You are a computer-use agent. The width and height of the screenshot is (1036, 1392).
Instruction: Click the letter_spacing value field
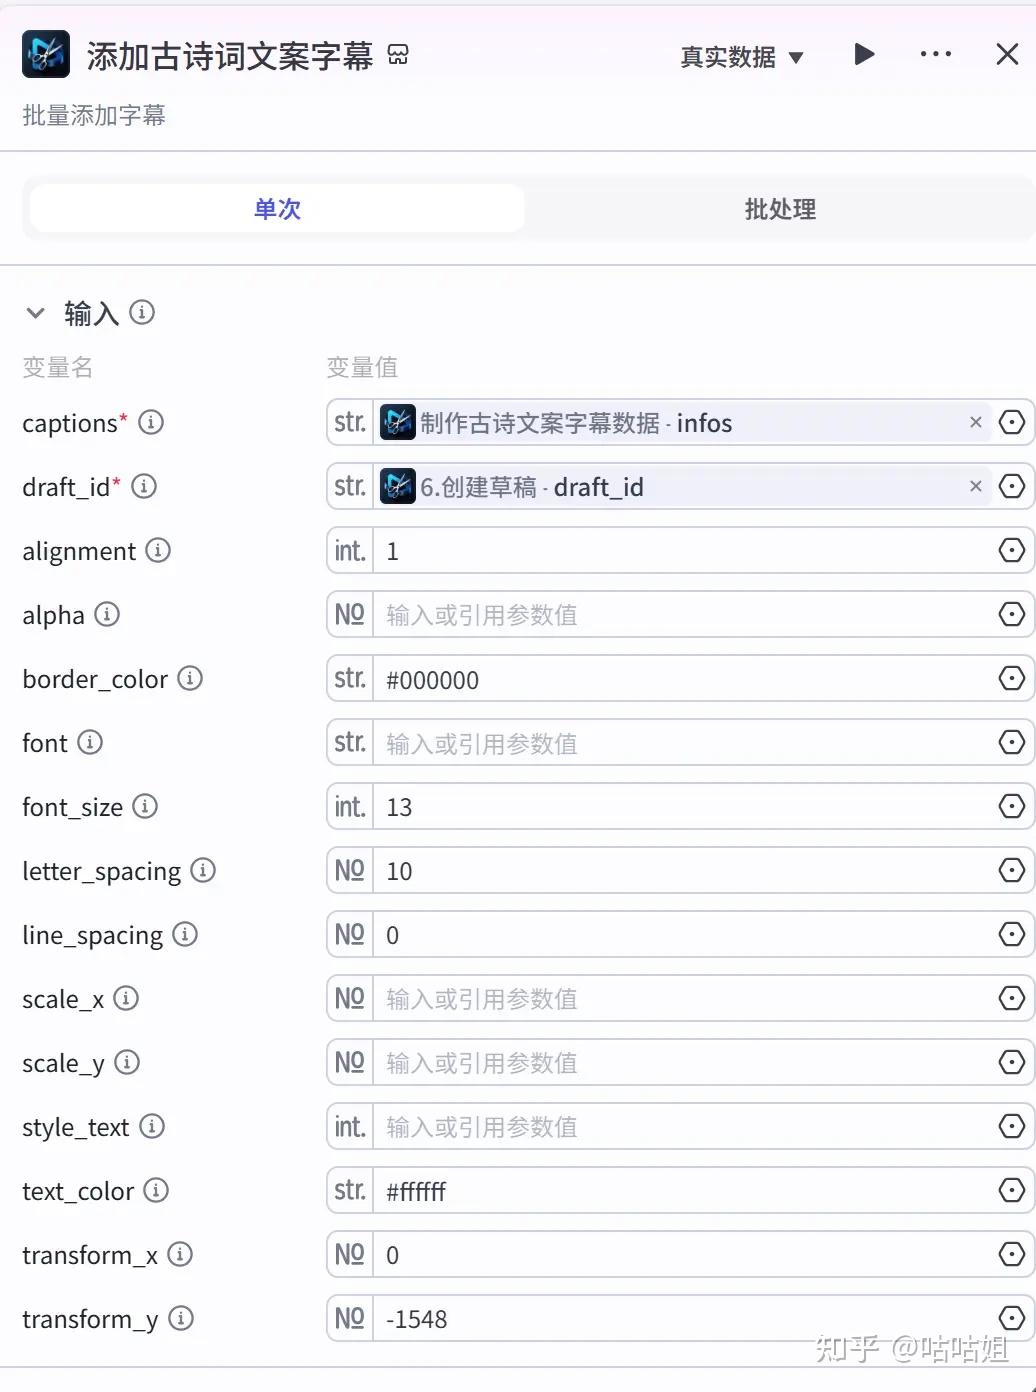click(x=680, y=871)
